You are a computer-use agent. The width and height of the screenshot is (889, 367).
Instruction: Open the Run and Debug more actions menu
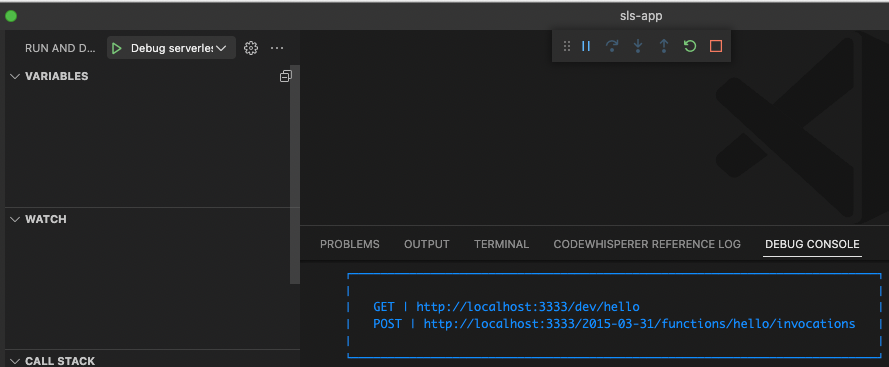[277, 48]
